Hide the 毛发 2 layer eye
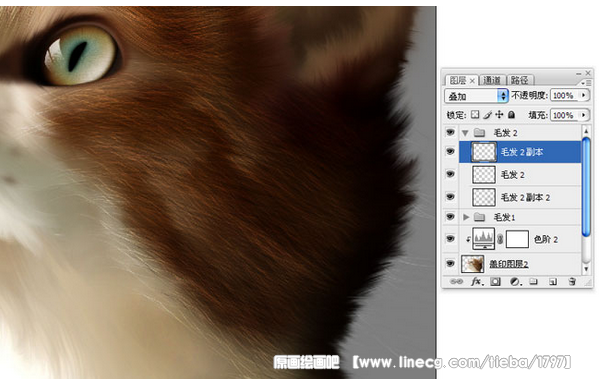 450,174
